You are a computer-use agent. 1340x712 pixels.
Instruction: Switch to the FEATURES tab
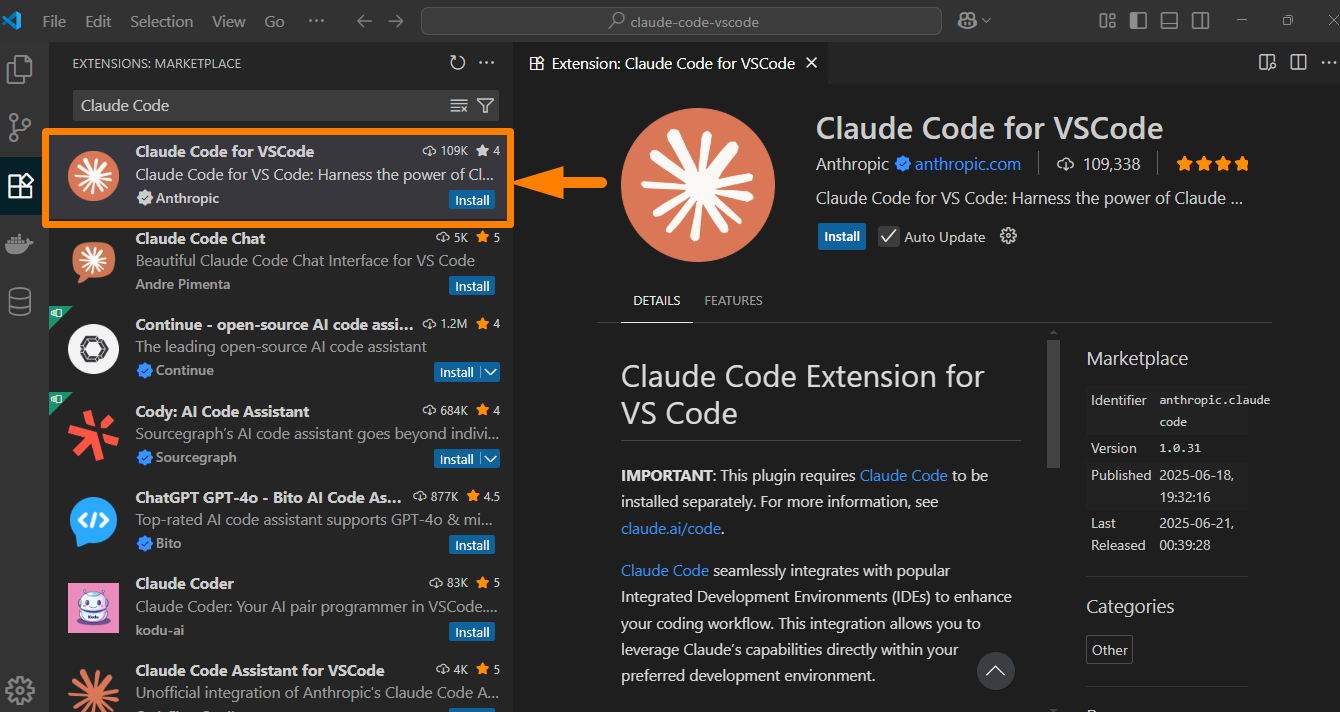coord(733,300)
